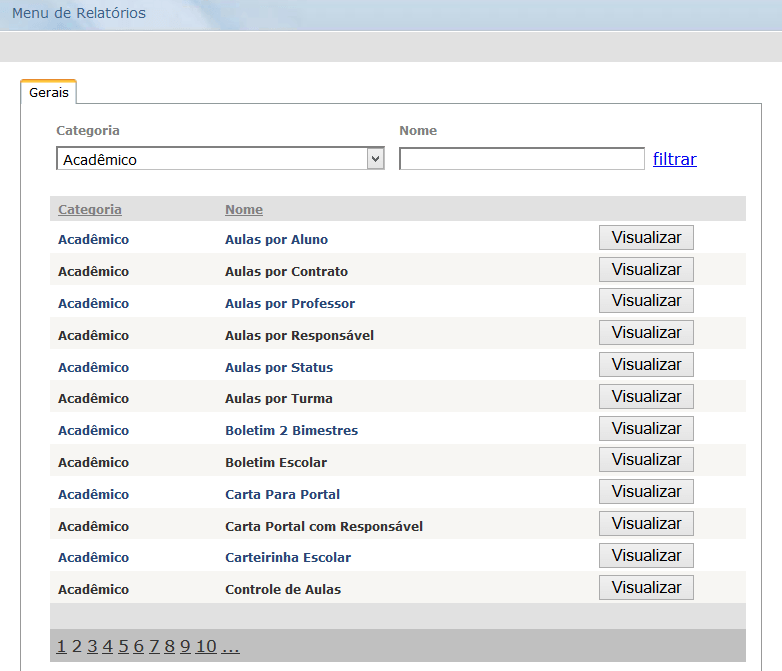The width and height of the screenshot is (782, 671).
Task: Click the current page number 2
Action: [x=77, y=646]
